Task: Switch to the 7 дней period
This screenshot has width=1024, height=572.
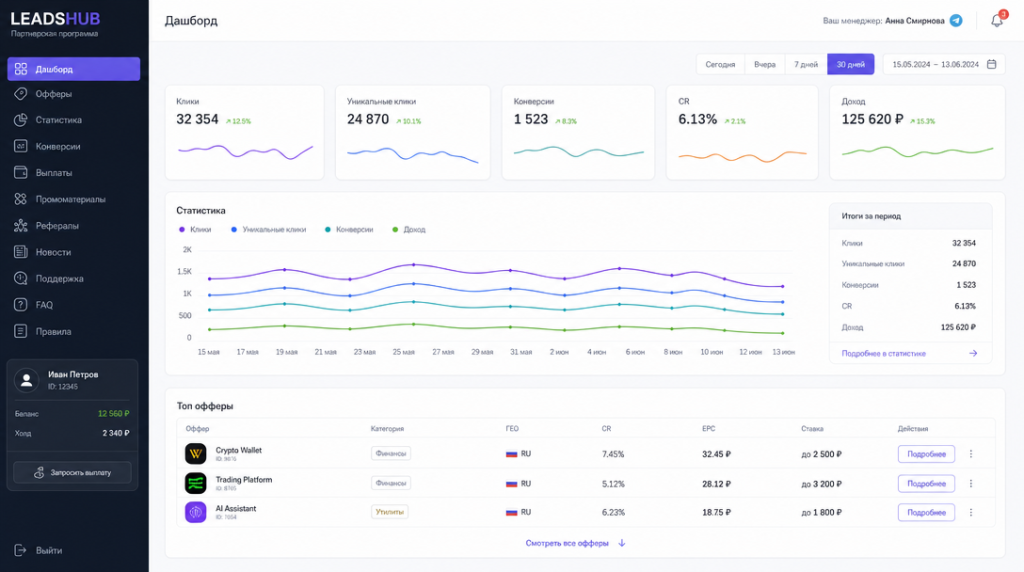Action: [x=806, y=64]
